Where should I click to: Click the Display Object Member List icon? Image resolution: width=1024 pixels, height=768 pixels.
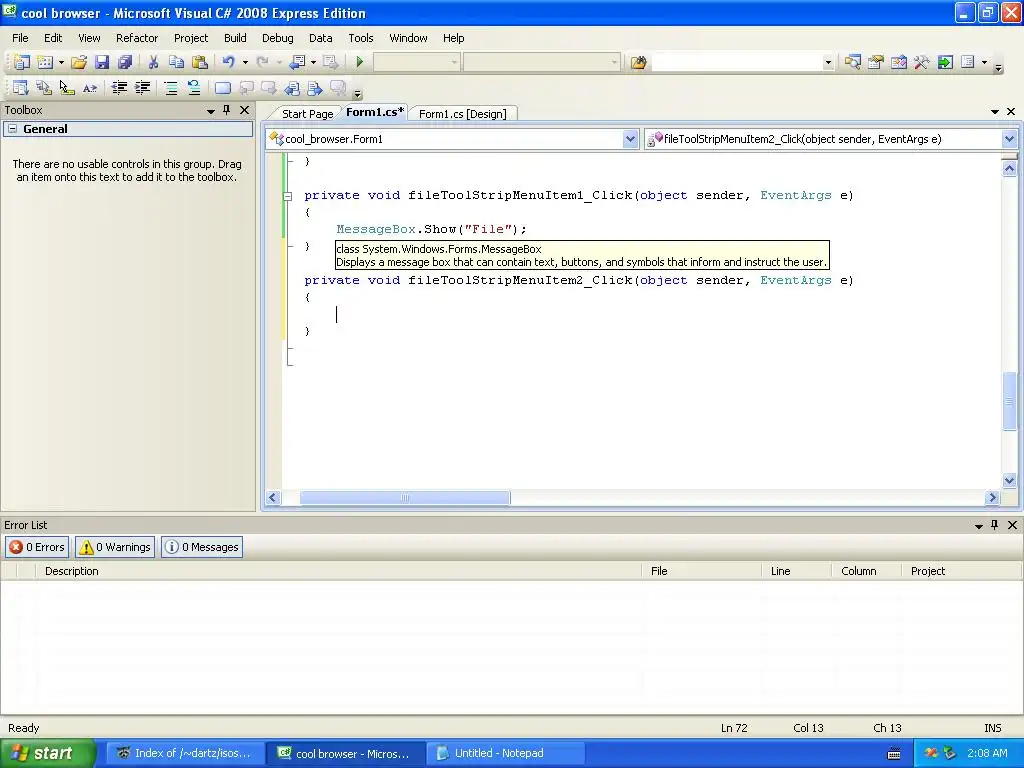tap(20, 88)
